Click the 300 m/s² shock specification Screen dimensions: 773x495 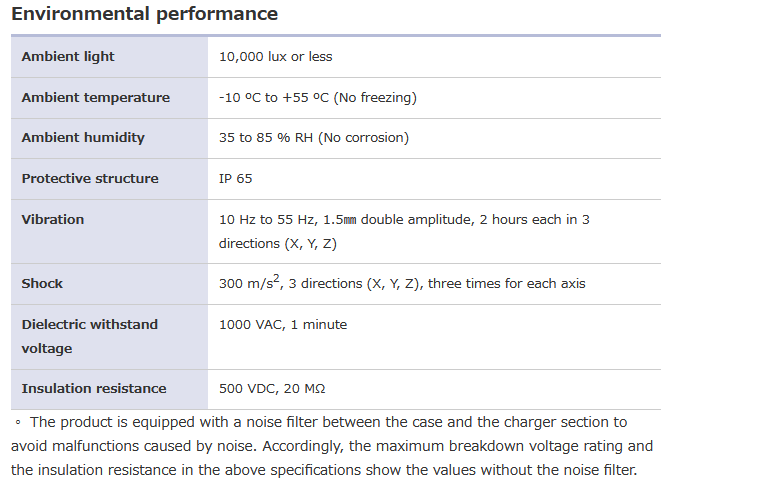pyautogui.click(x=402, y=284)
